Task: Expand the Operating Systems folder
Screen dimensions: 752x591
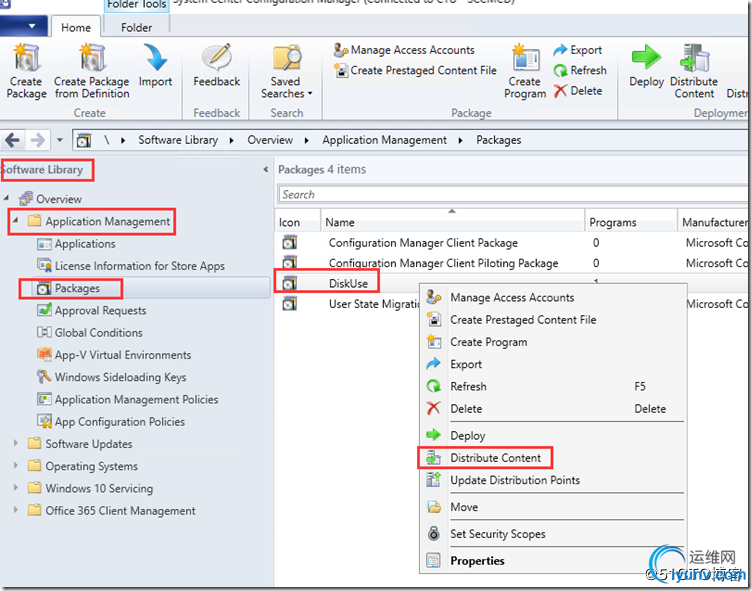Action: pyautogui.click(x=15, y=465)
